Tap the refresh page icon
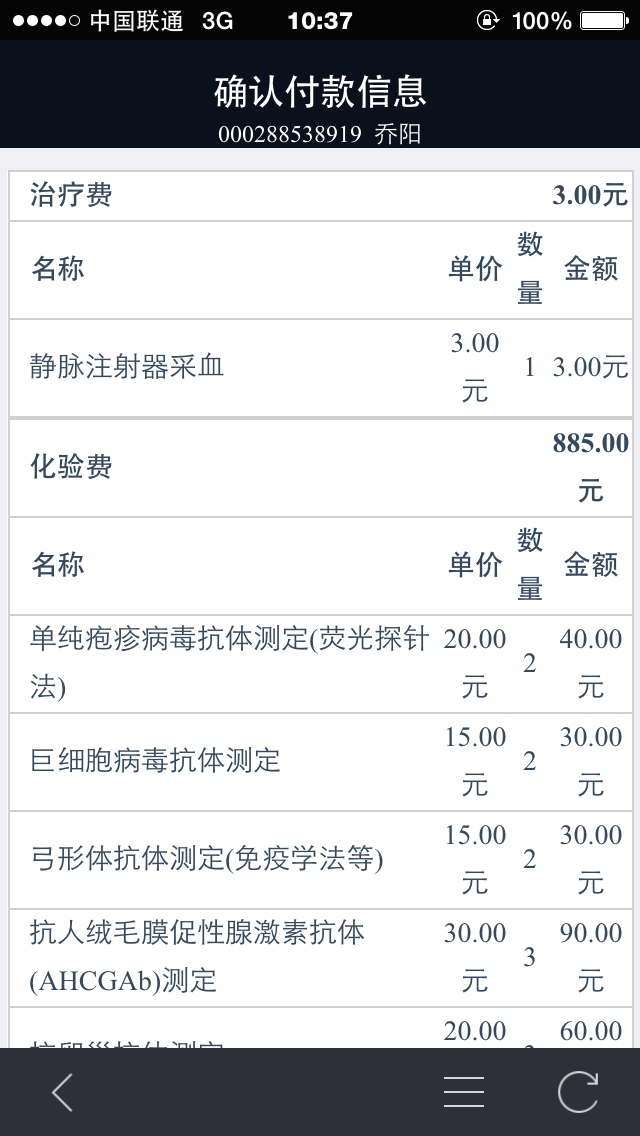 [x=578, y=1092]
